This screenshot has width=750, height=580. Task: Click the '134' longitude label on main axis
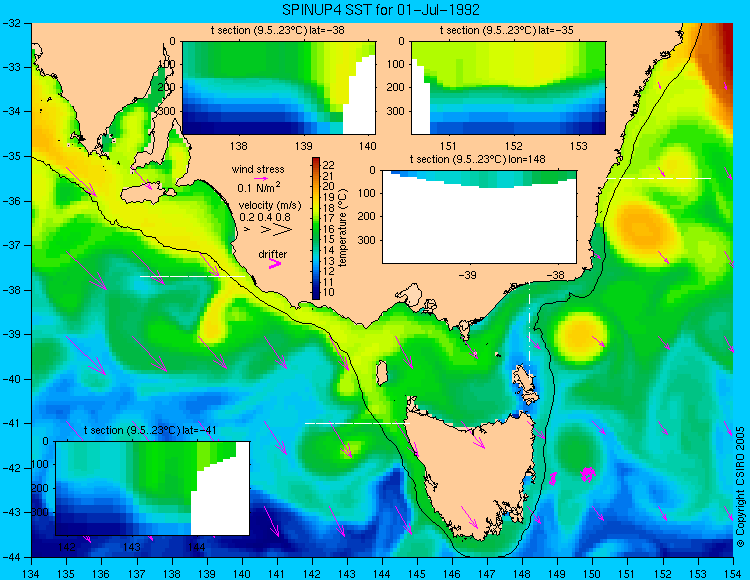(31, 573)
